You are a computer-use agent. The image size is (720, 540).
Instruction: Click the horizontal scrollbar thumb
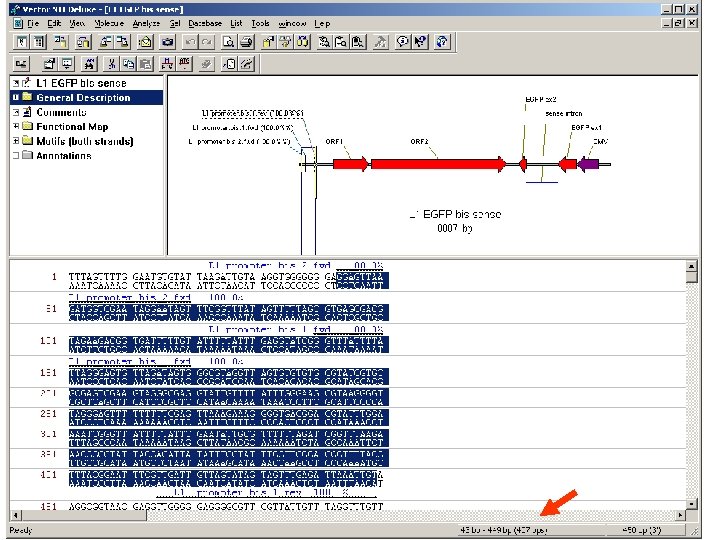click(x=84, y=515)
